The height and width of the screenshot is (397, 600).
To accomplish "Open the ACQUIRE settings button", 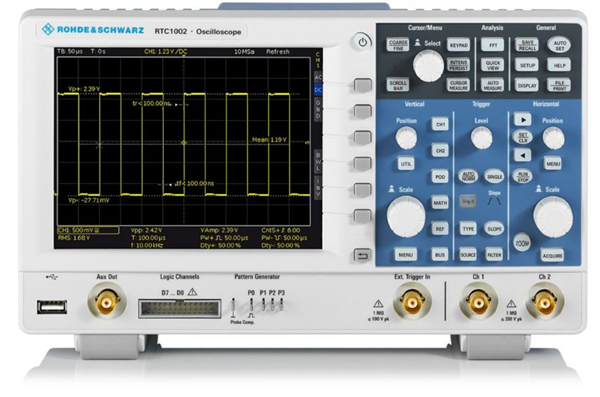I will 553,255.
